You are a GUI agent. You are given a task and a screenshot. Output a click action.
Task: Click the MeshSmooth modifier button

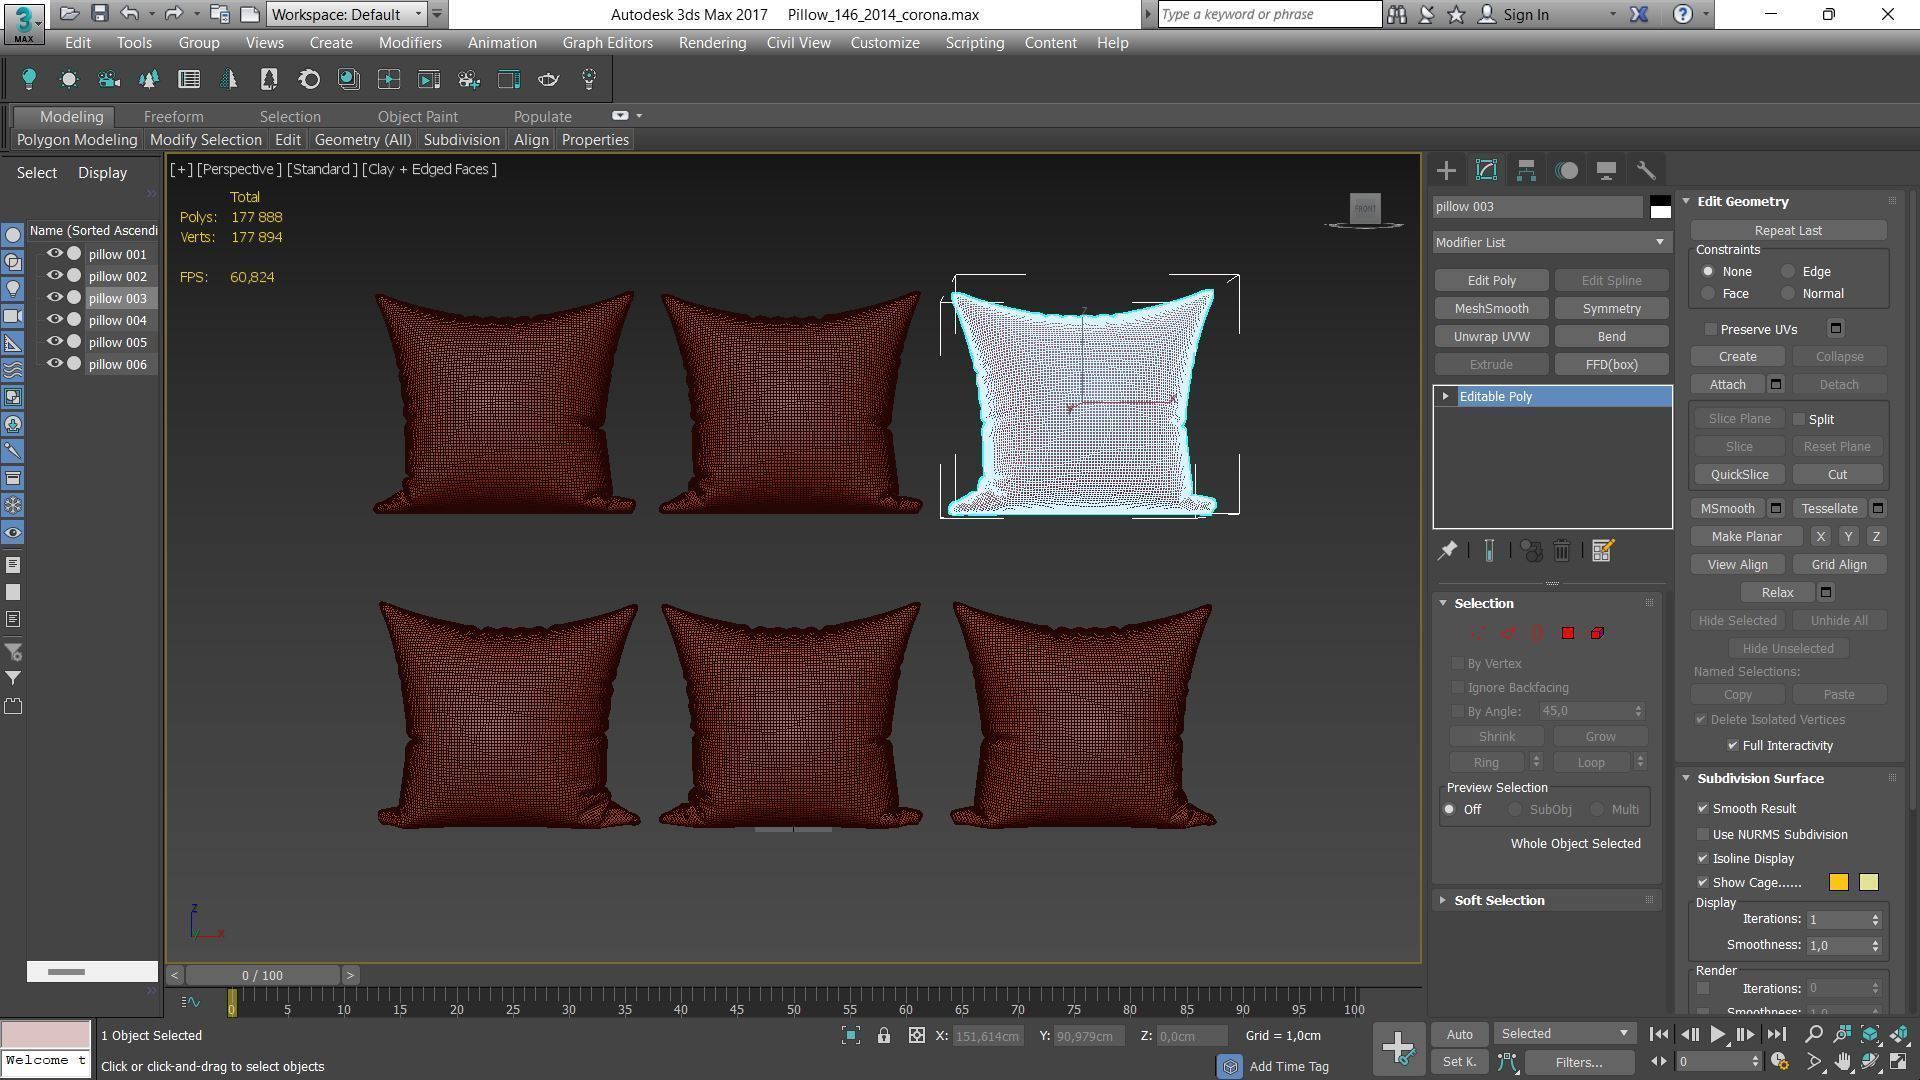(x=1491, y=309)
